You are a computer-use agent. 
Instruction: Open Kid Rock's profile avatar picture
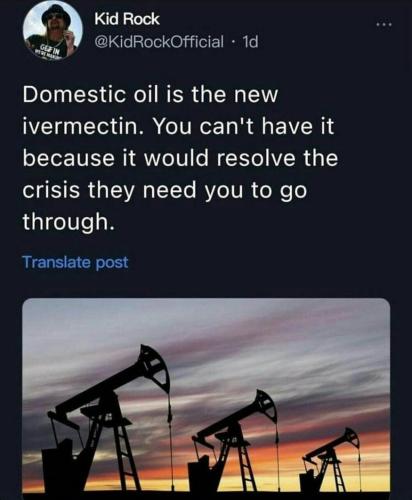pos(53,31)
